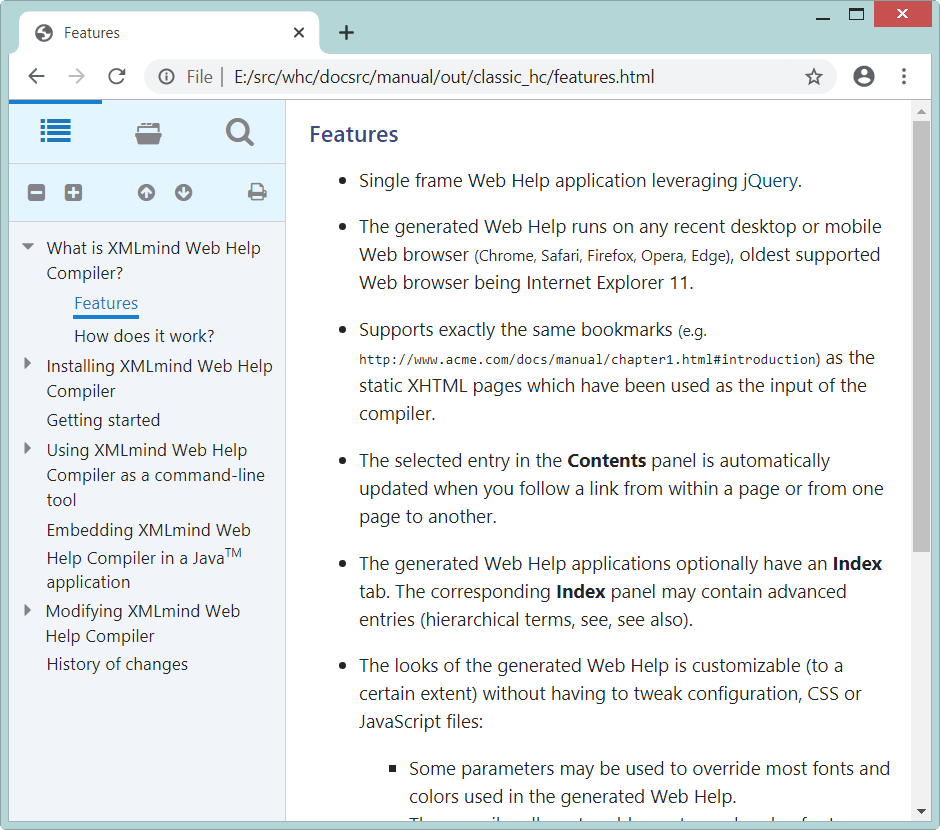Click the 'Features' page heading
Screen dimensions: 940x830
pos(354,134)
